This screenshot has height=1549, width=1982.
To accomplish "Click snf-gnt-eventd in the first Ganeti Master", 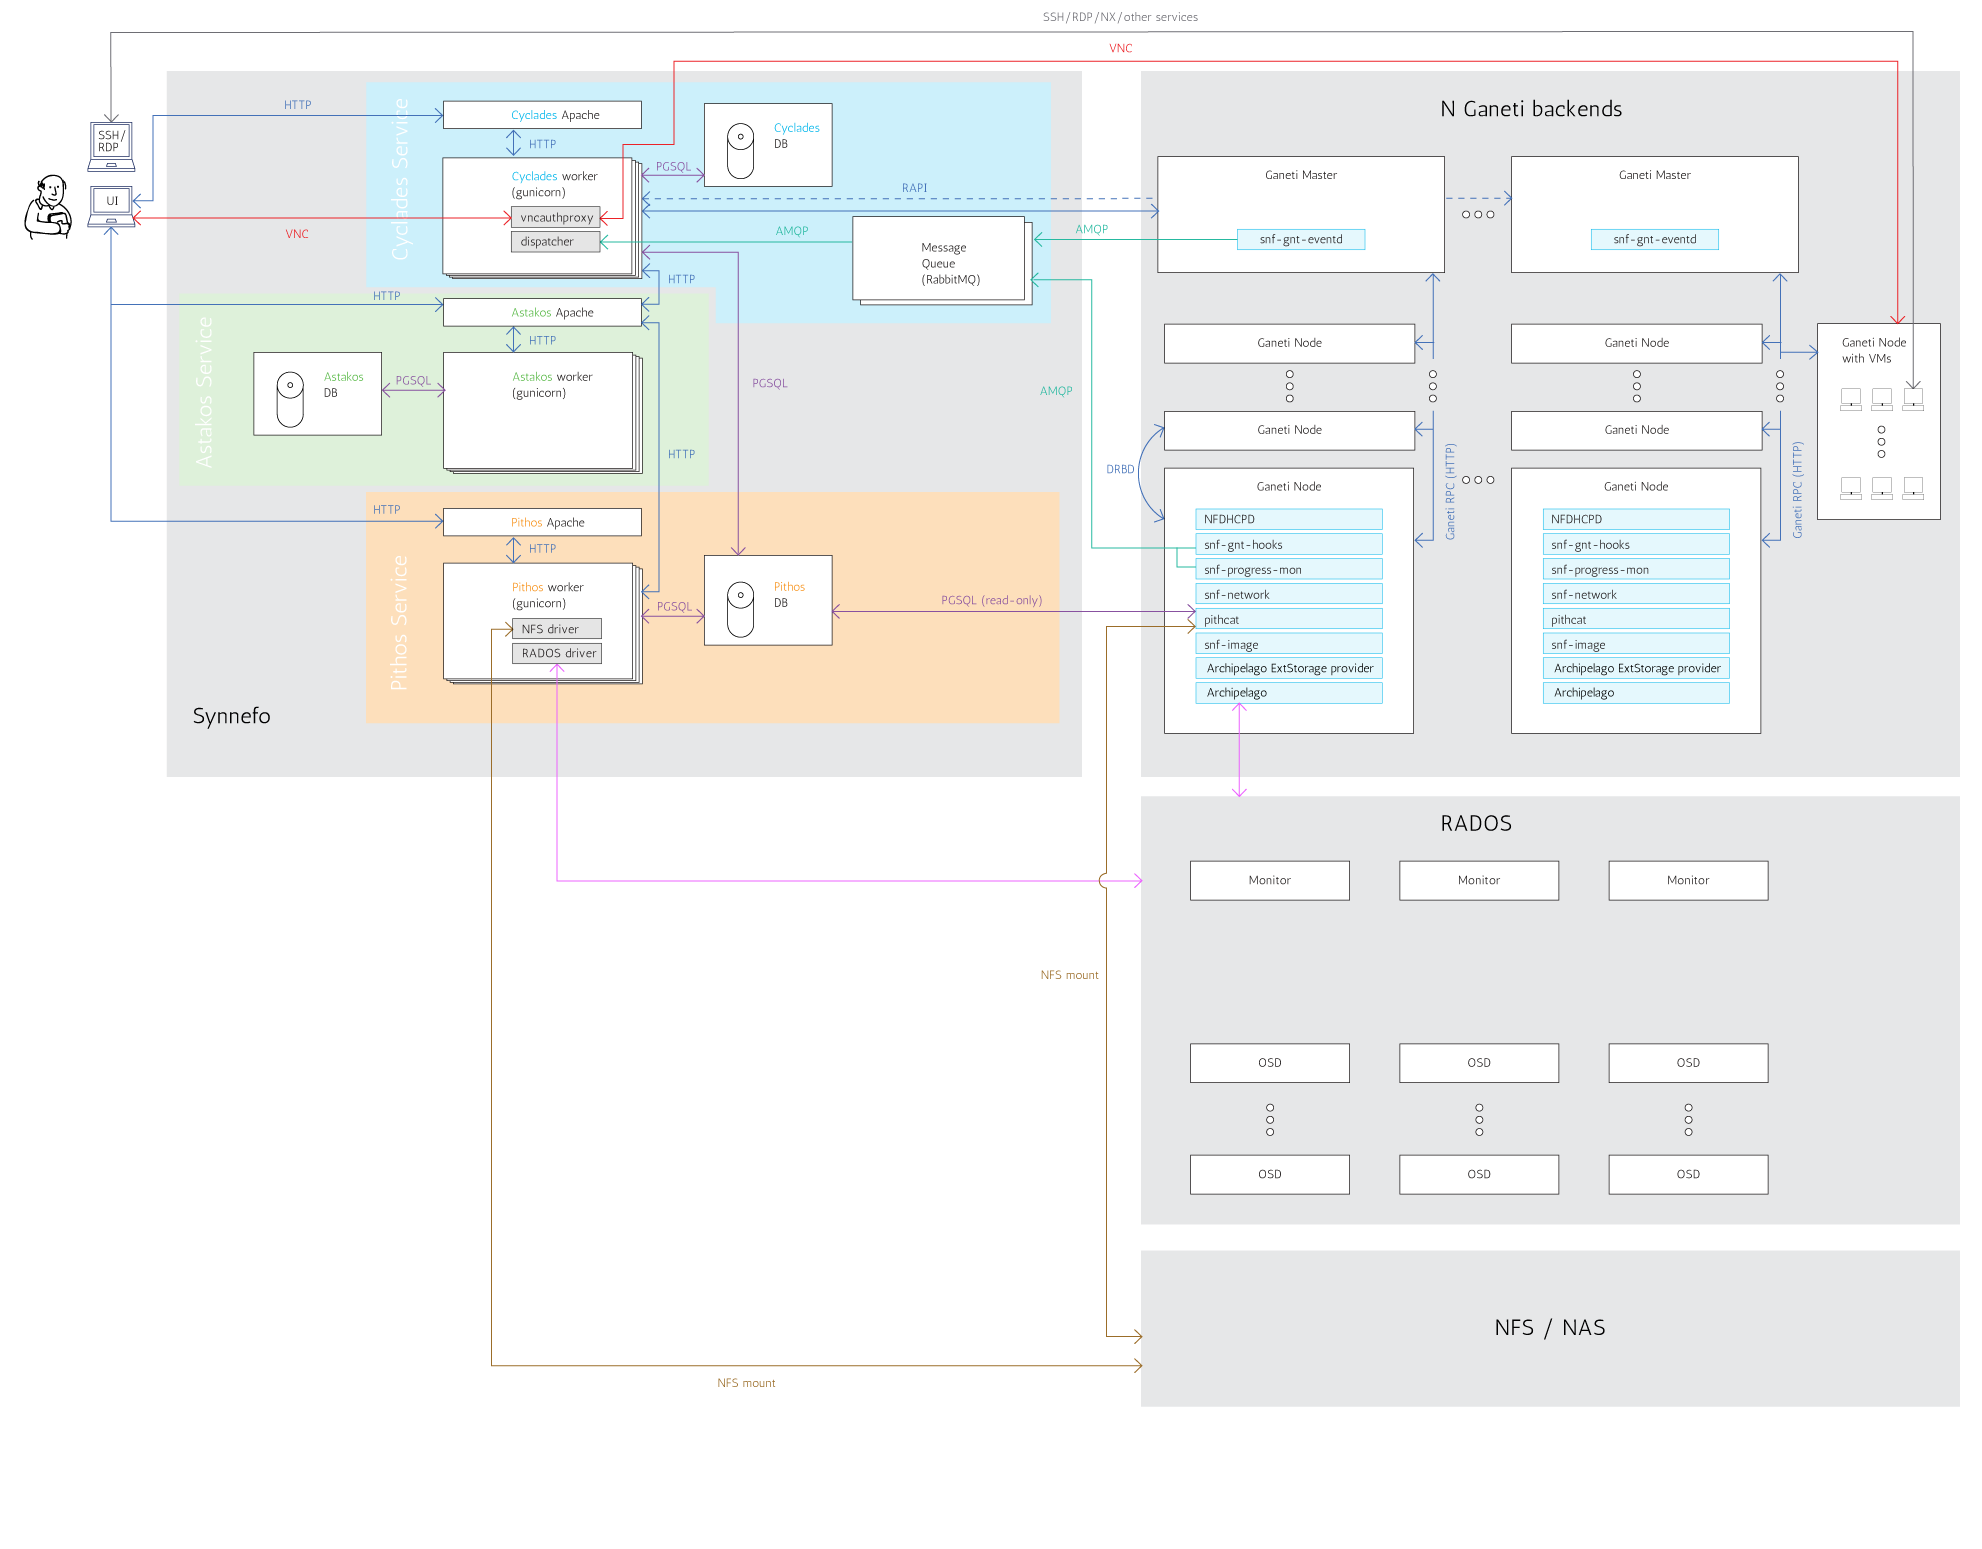I will (1301, 240).
